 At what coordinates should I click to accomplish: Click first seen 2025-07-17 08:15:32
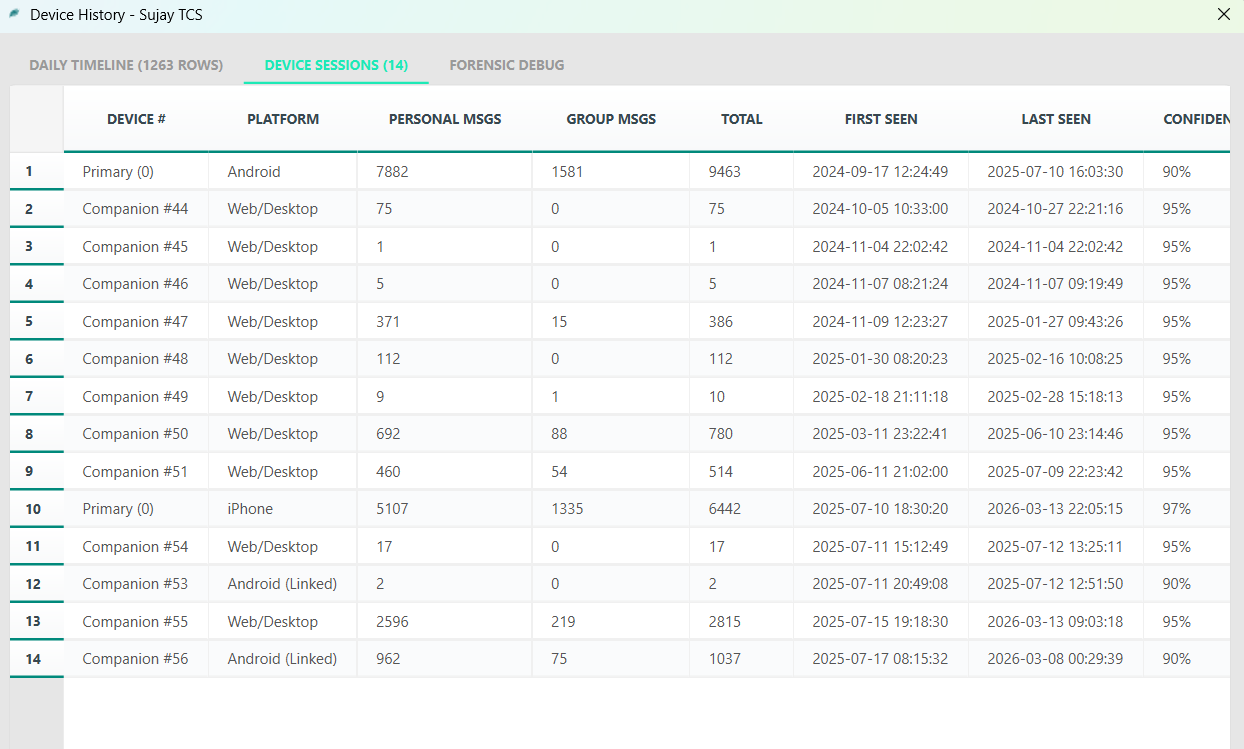(881, 659)
